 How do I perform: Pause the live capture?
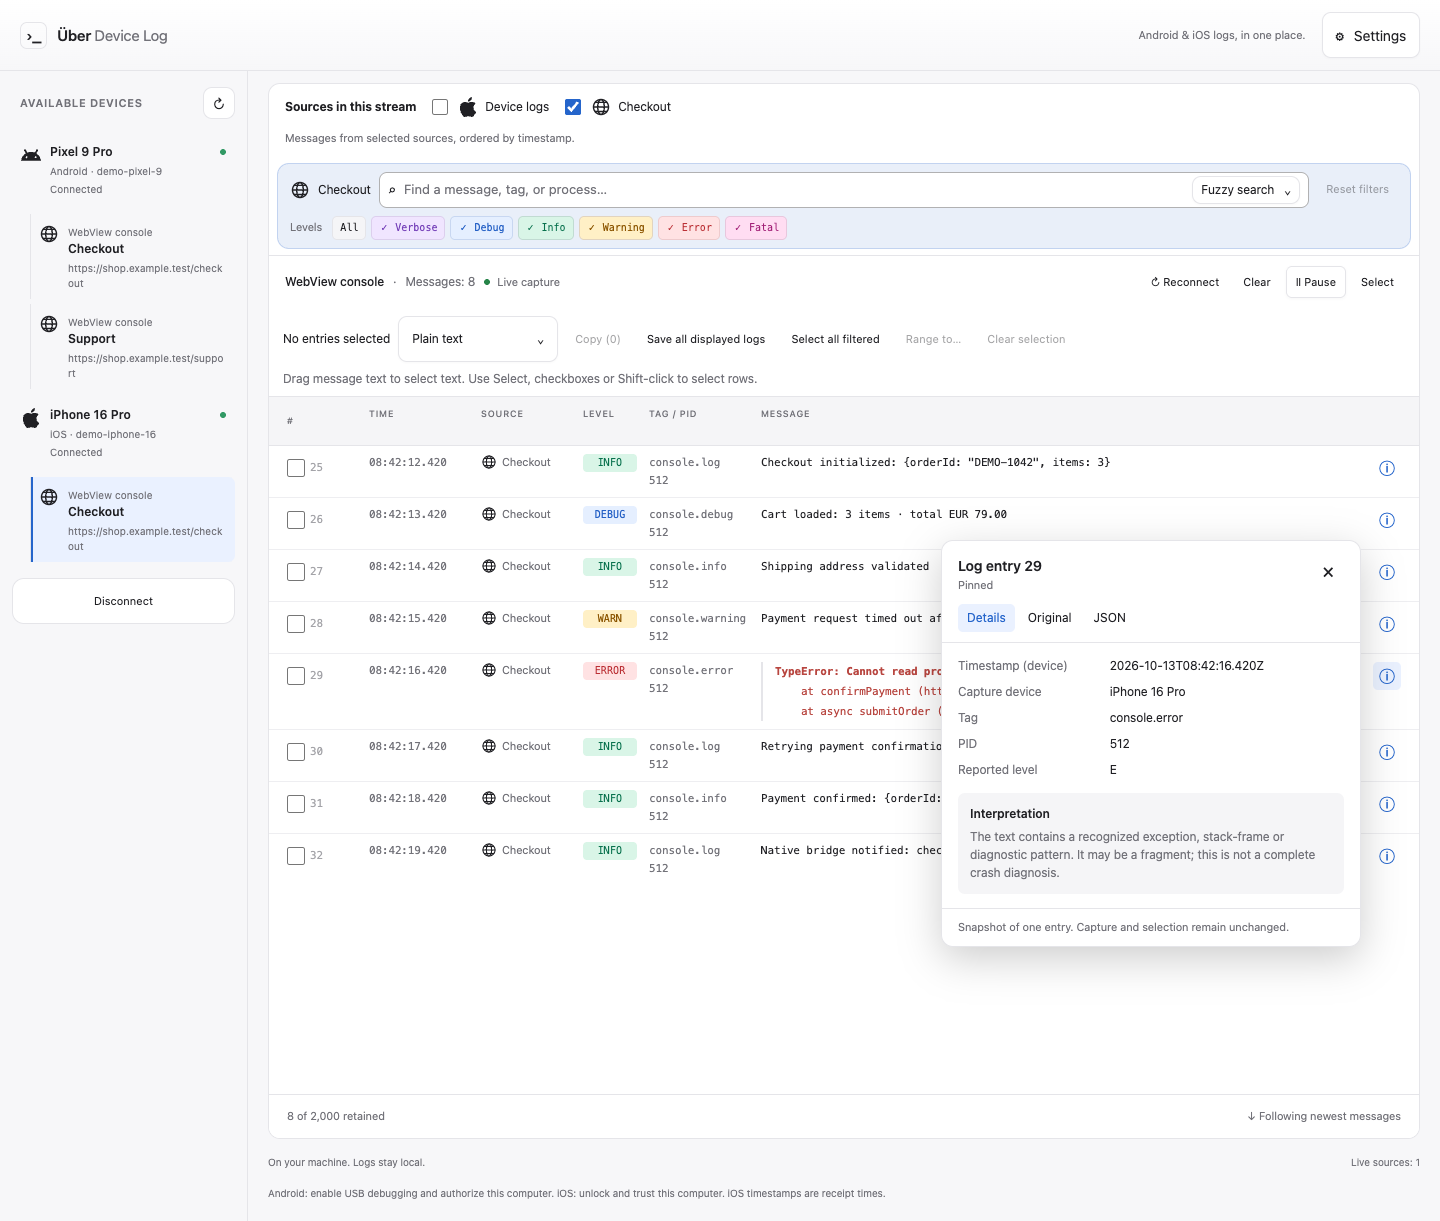tap(1316, 282)
